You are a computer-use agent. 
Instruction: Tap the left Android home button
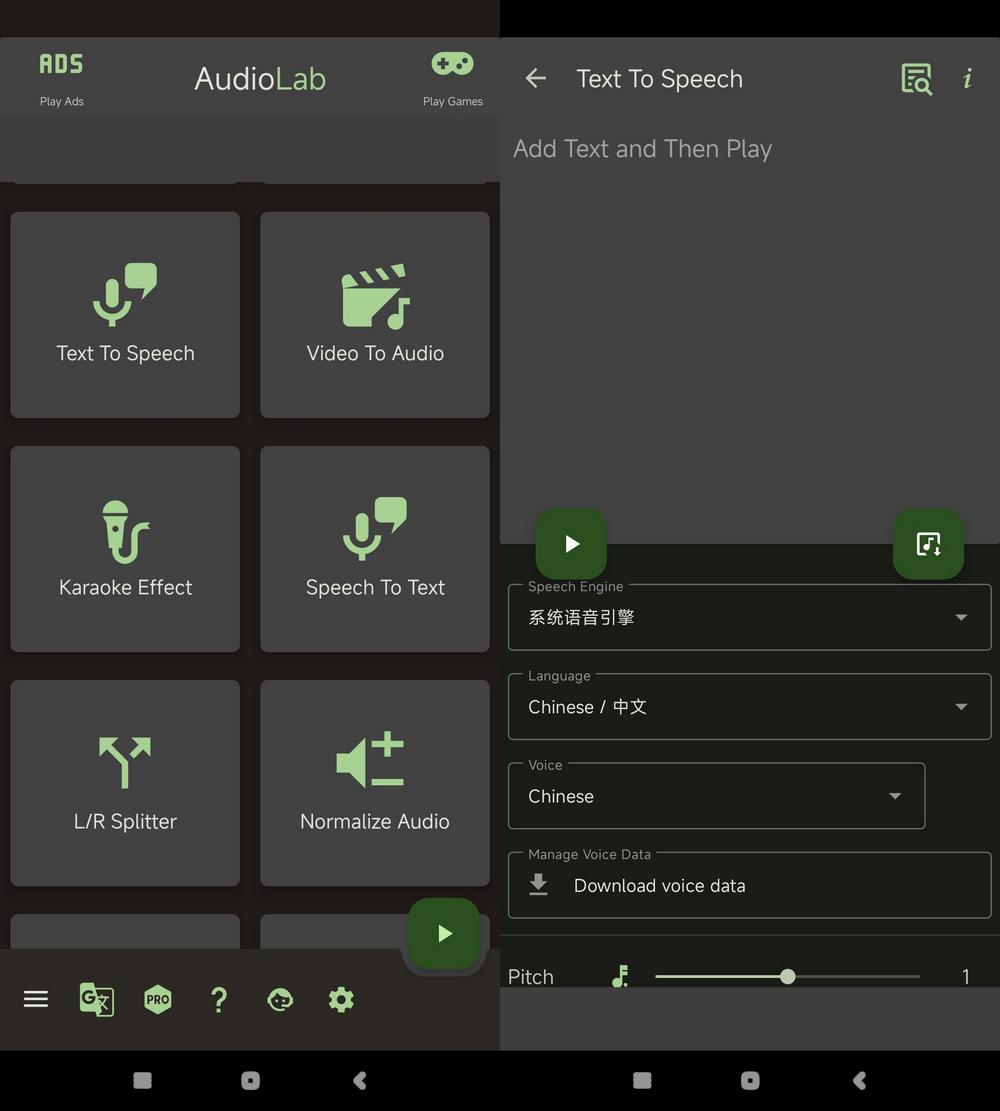click(x=250, y=1080)
